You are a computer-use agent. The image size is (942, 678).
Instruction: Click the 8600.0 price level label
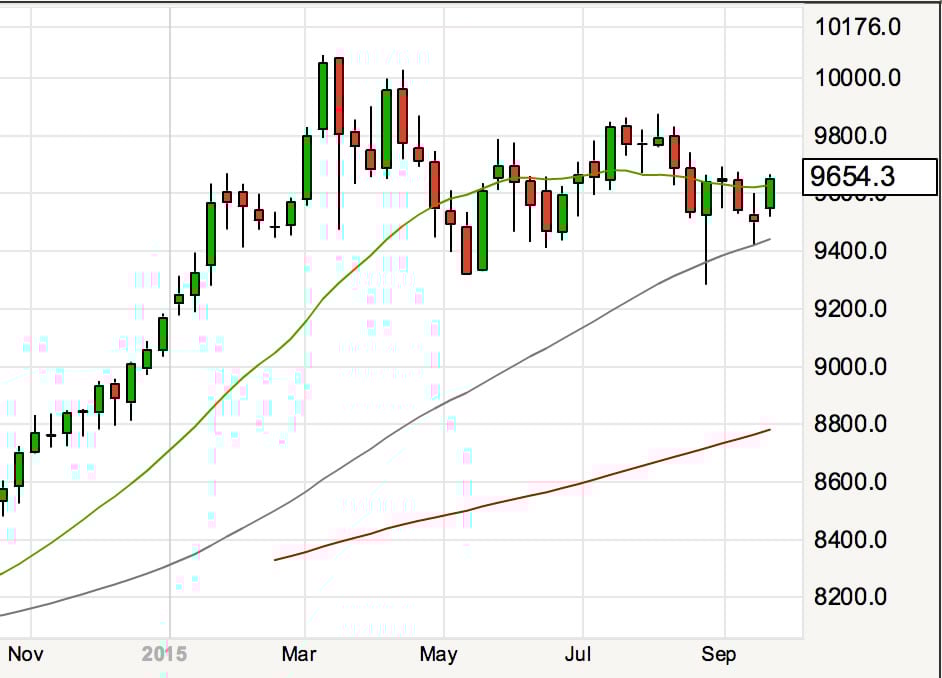(859, 483)
